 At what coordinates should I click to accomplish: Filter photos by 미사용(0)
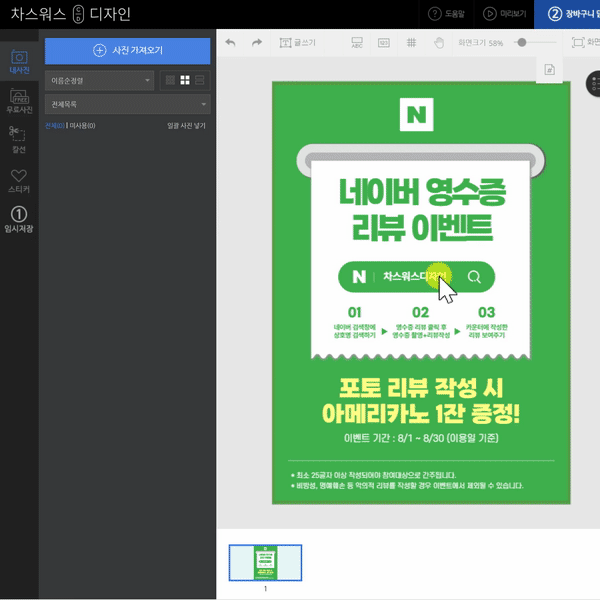pos(82,126)
